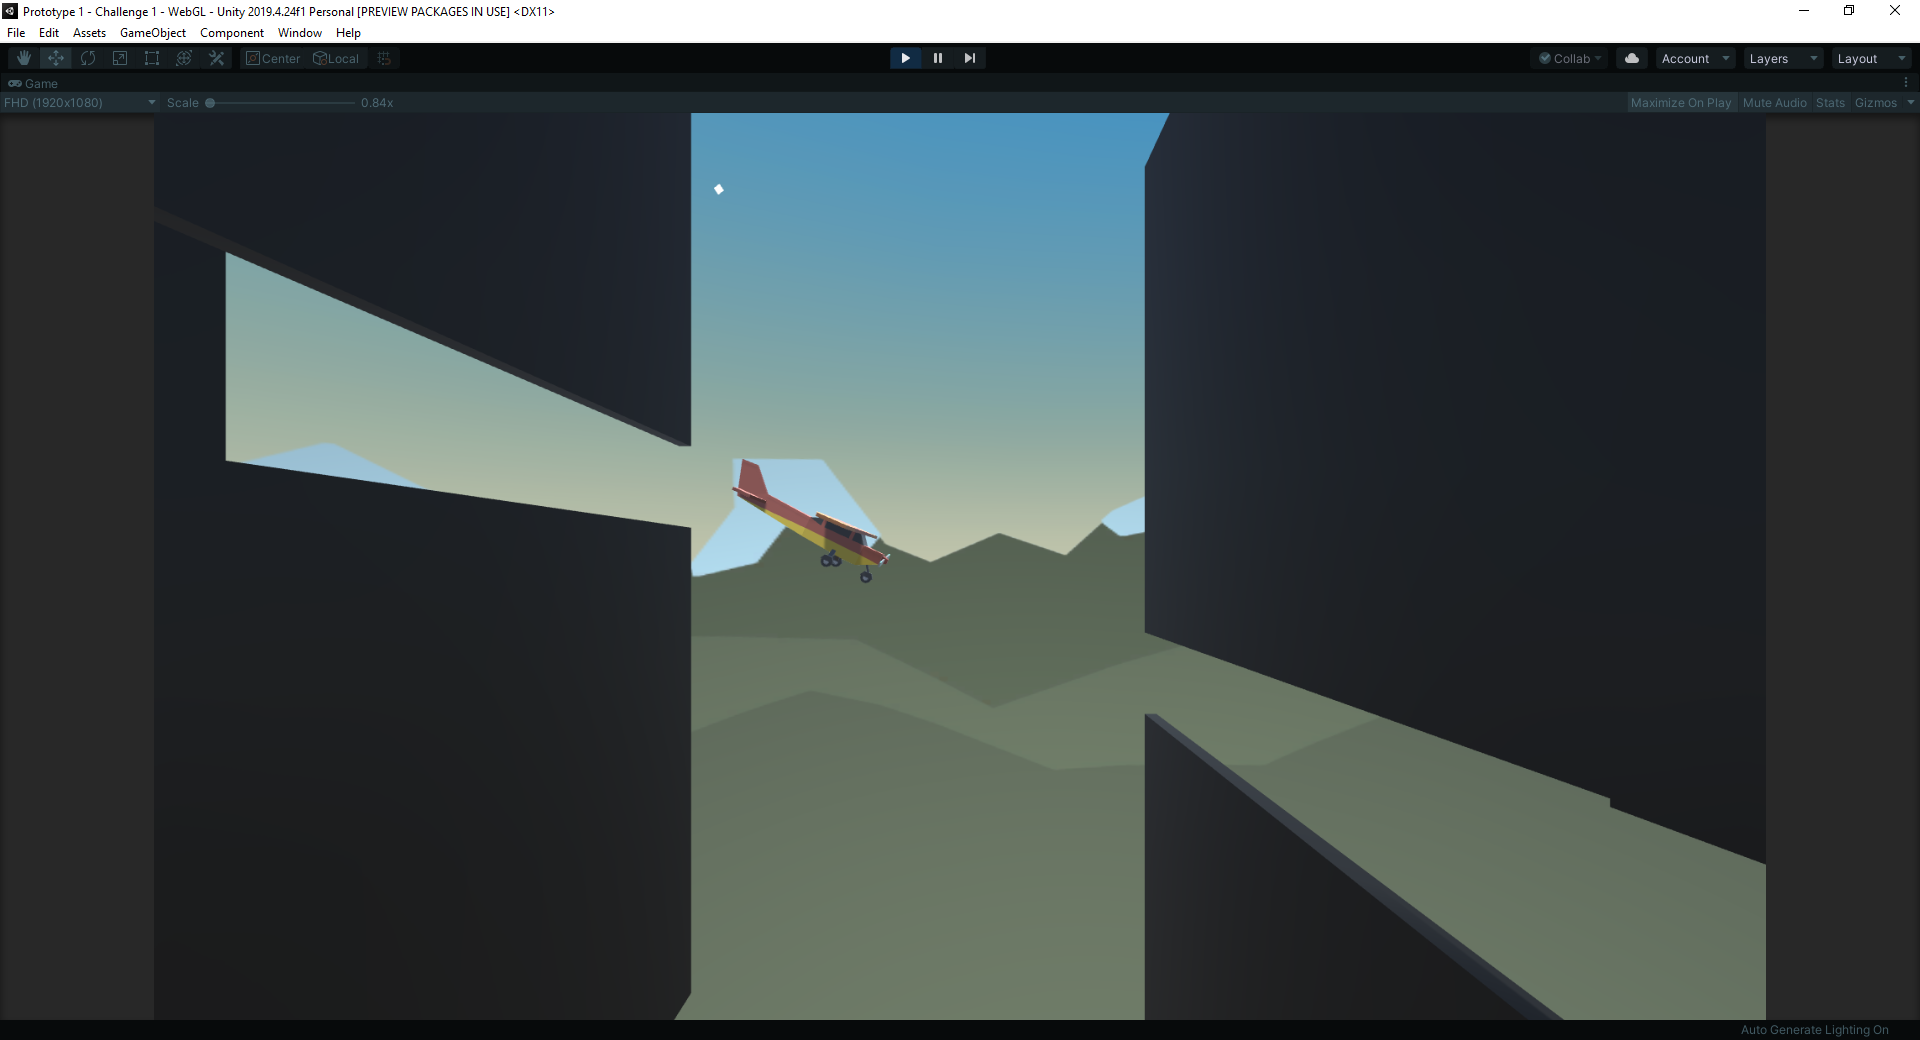Select the custom editor tools icon
This screenshot has height=1040, width=1920.
(216, 58)
